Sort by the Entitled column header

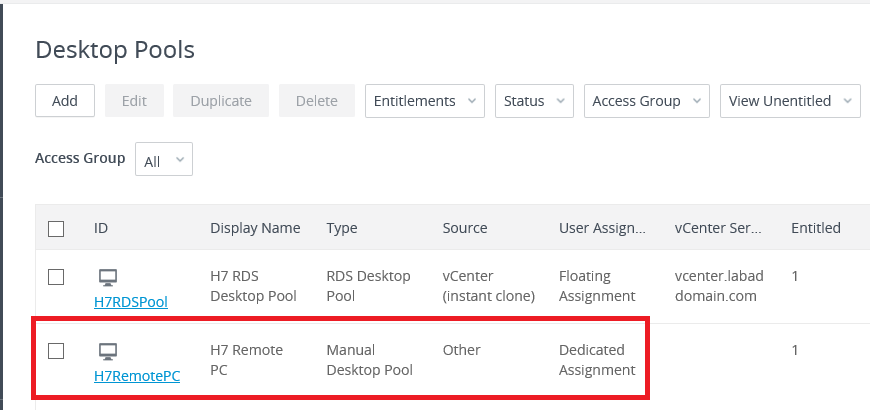(815, 228)
